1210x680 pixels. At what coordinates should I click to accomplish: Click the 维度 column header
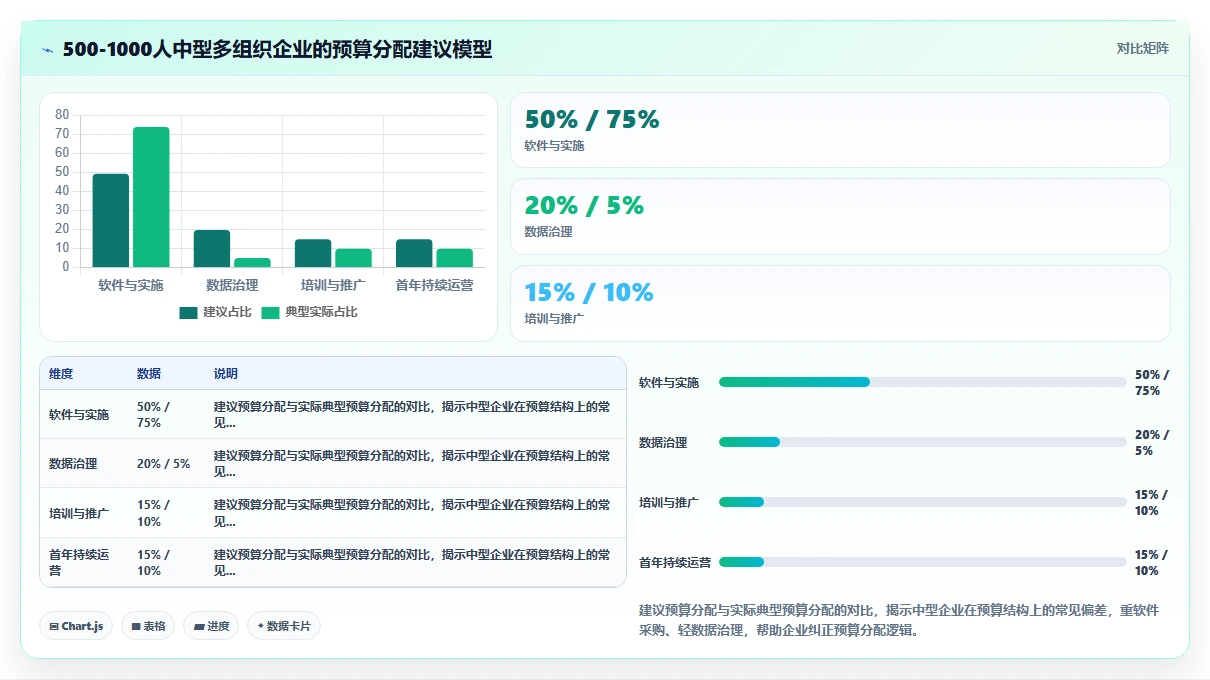coord(61,374)
